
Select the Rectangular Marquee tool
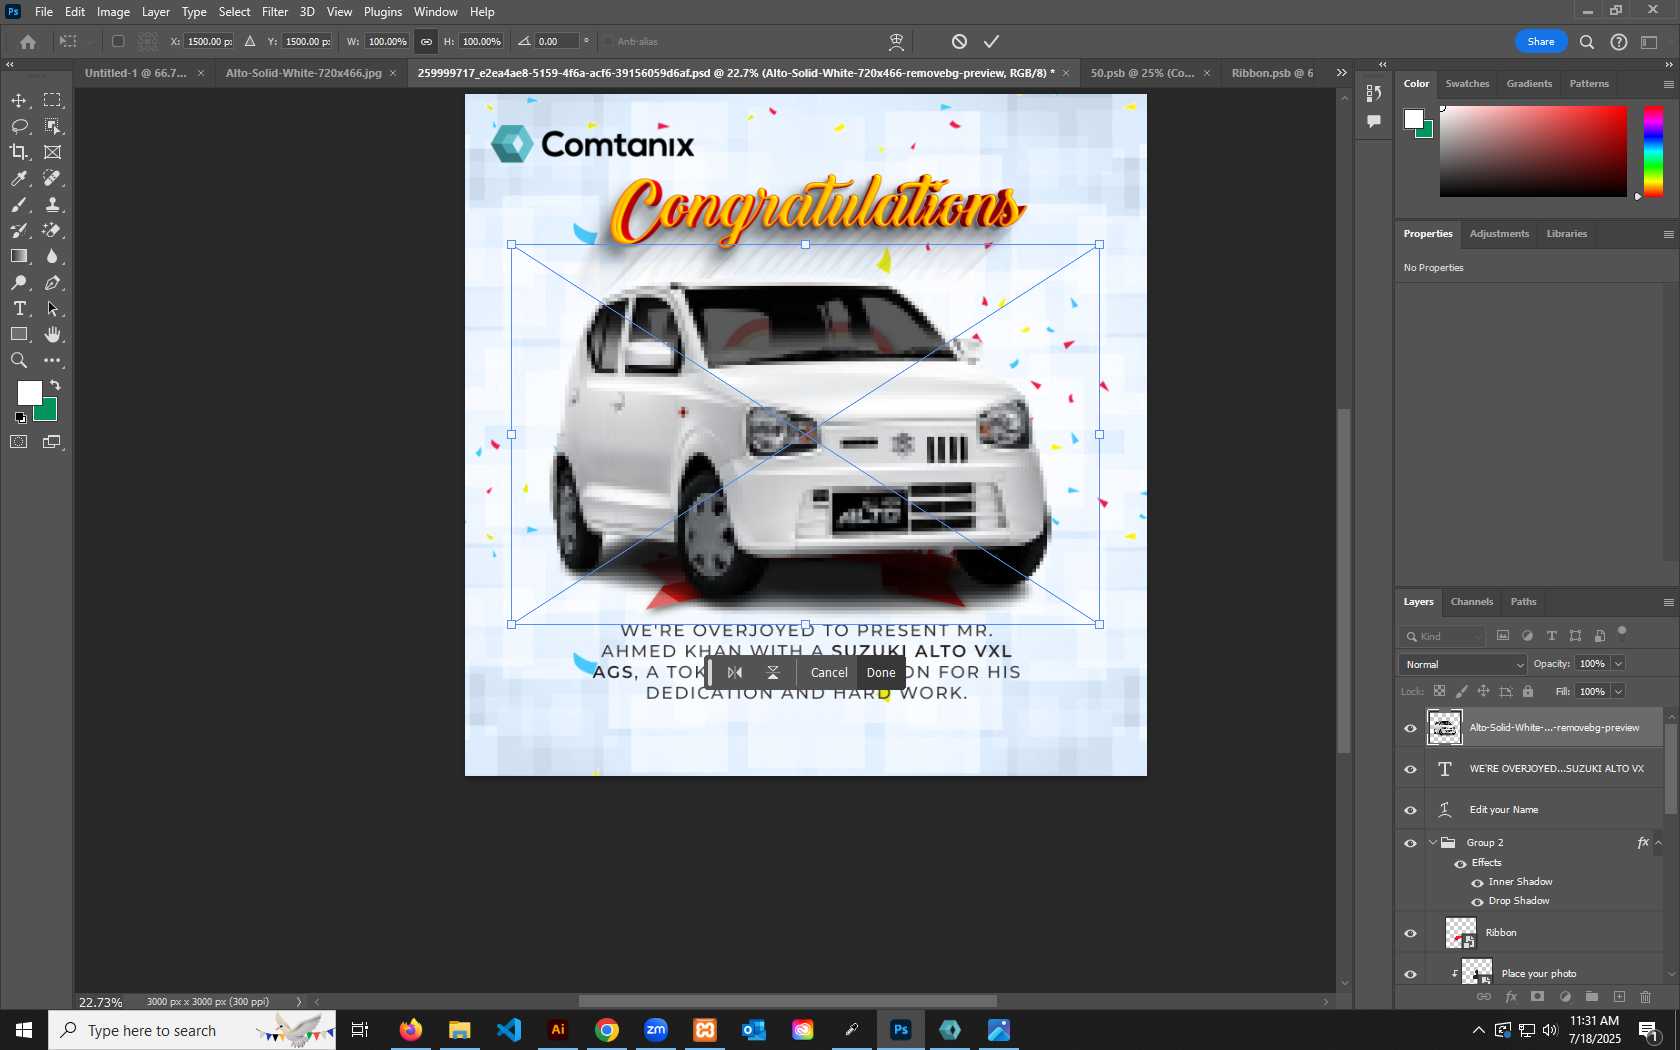pyautogui.click(x=52, y=101)
